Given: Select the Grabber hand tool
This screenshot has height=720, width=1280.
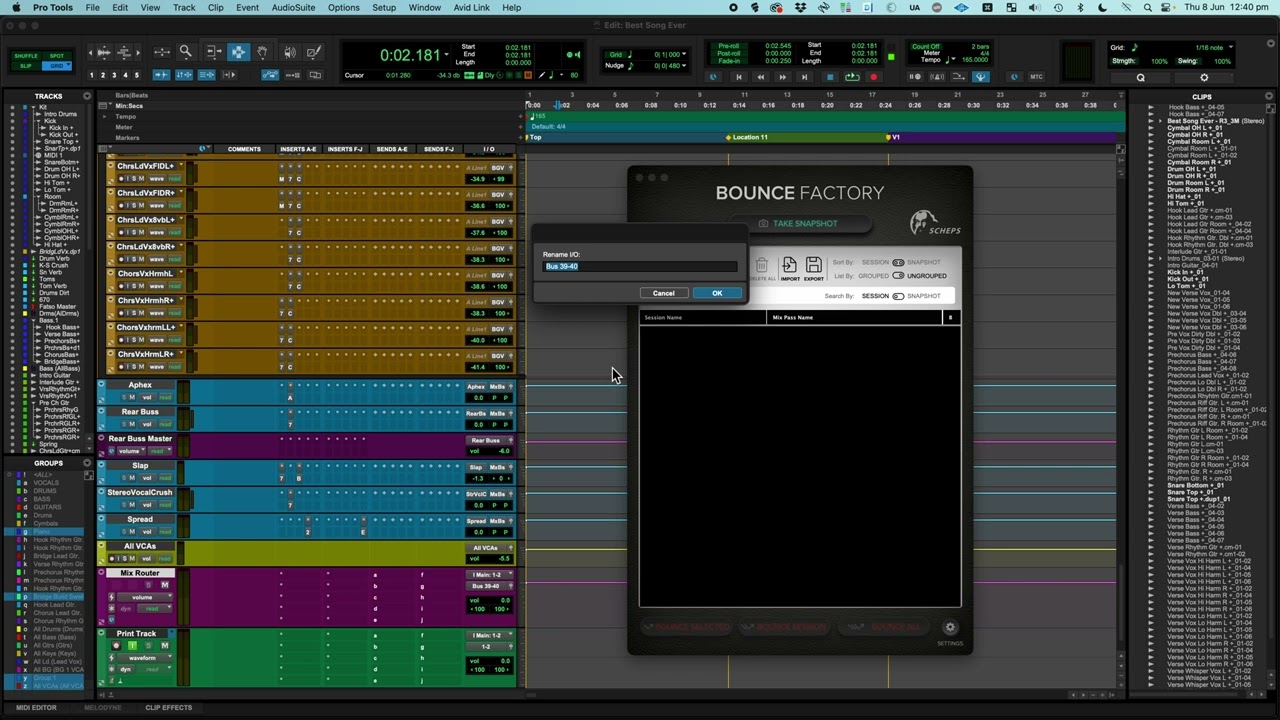Looking at the screenshot, I should 262,51.
